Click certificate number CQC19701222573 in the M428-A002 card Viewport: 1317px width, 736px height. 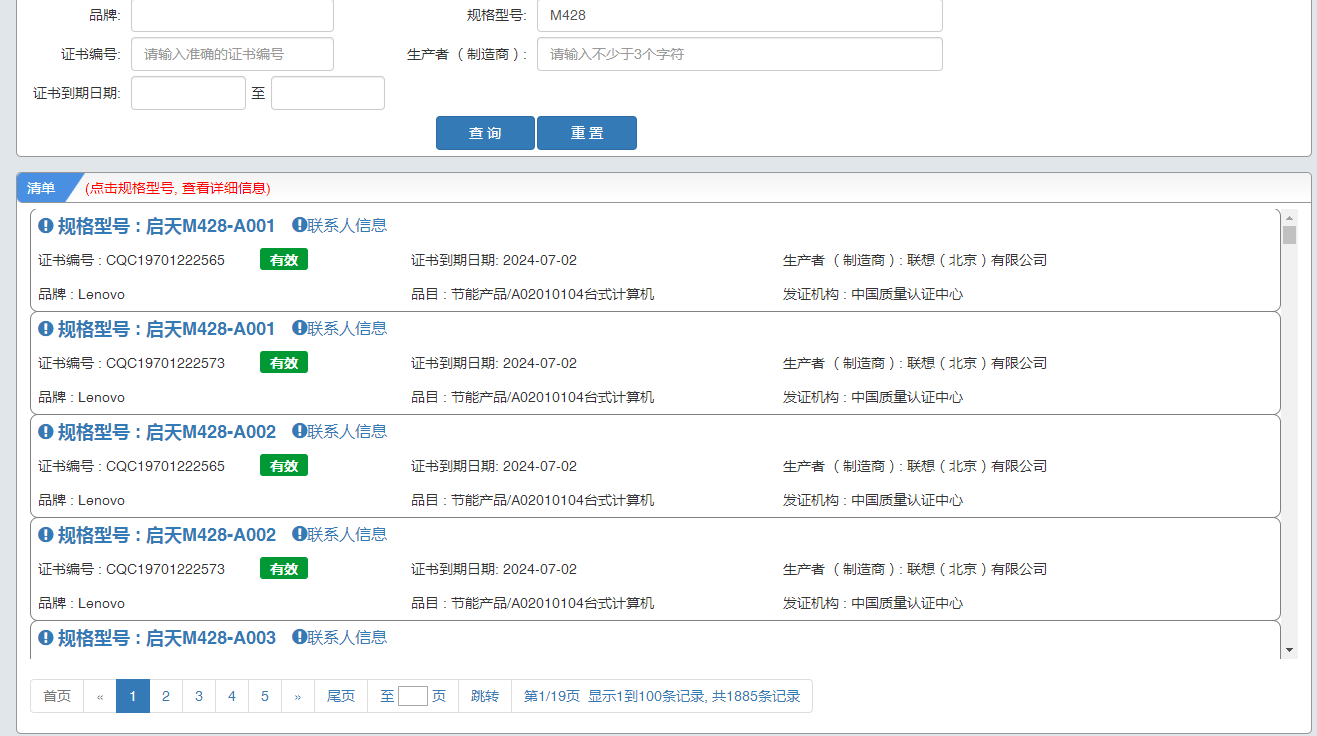[x=166, y=569]
